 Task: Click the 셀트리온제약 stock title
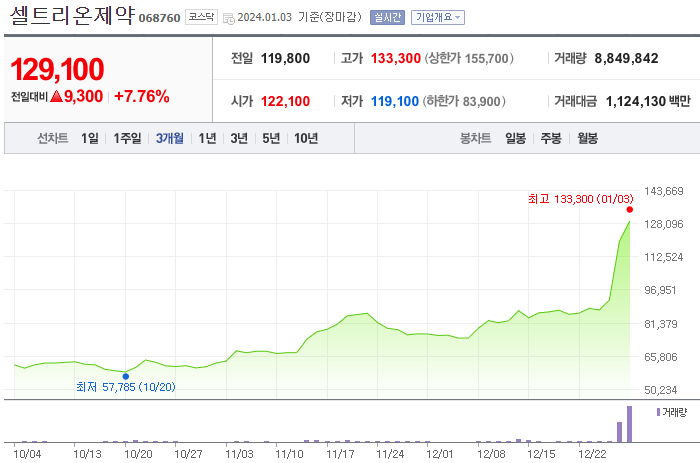pyautogui.click(x=72, y=16)
